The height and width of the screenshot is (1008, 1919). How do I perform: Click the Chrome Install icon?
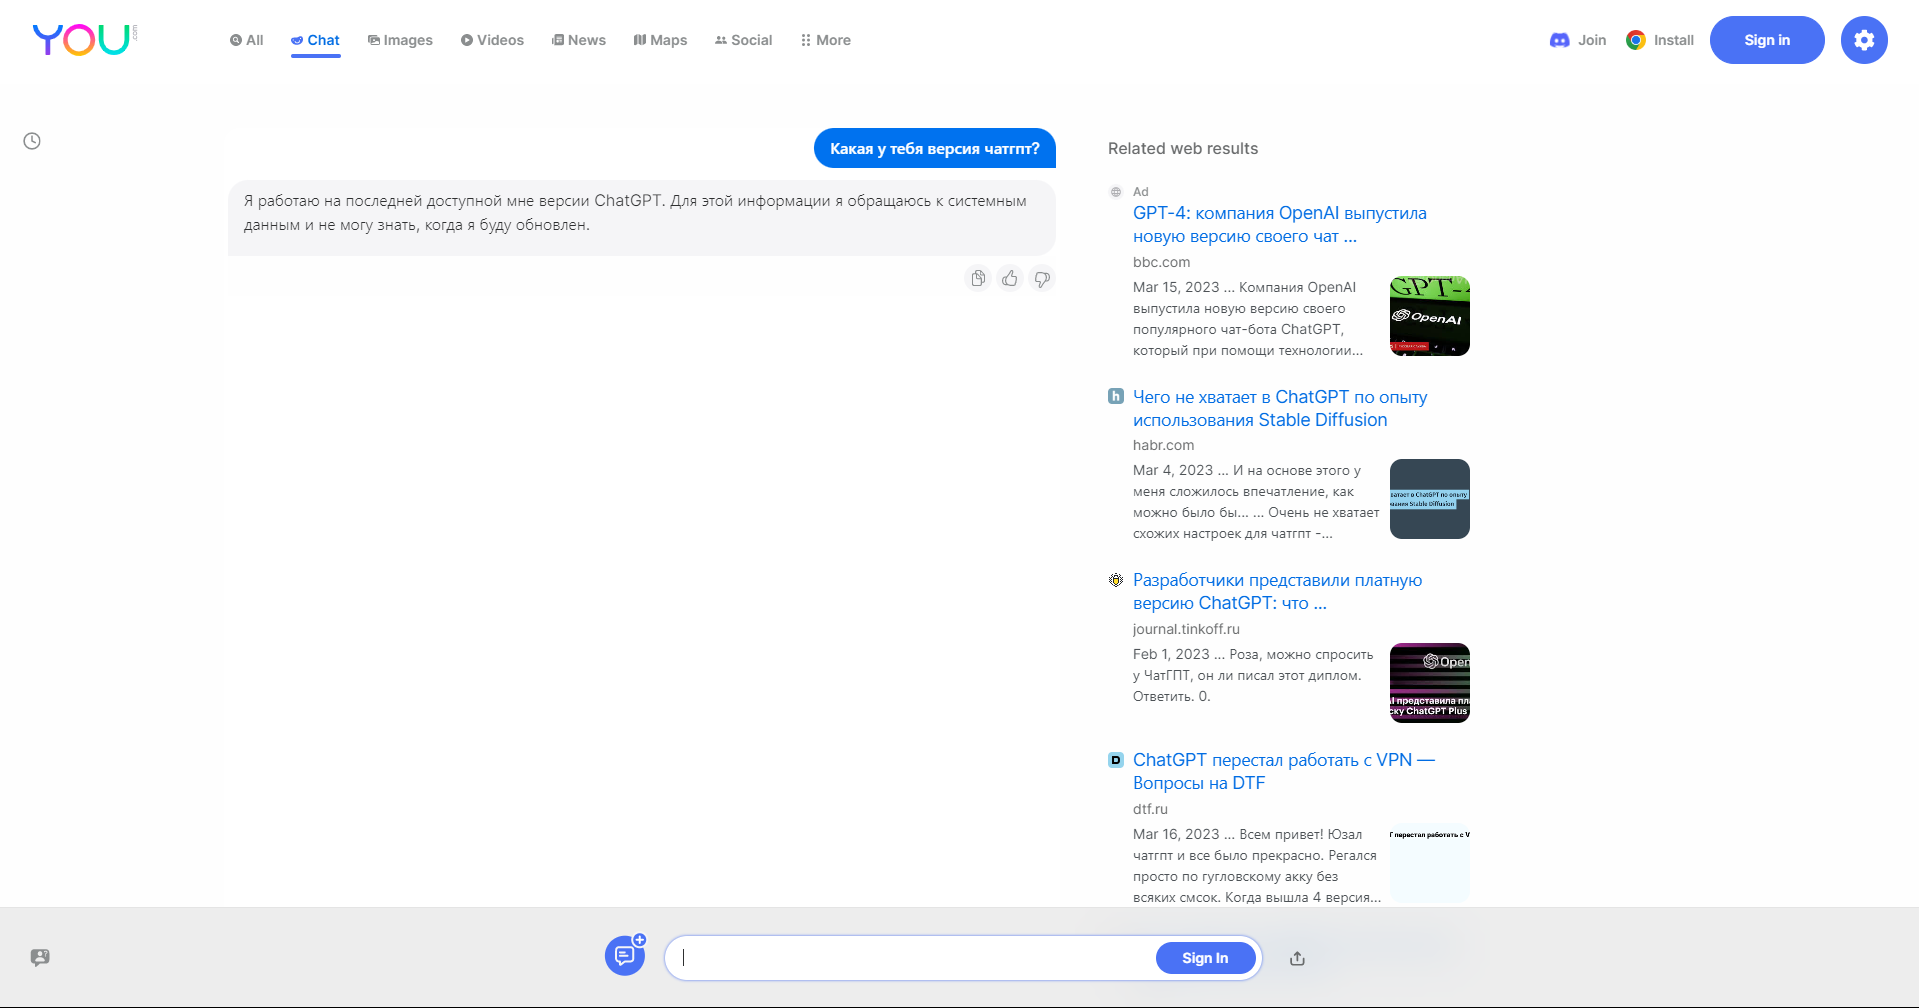pyautogui.click(x=1636, y=40)
